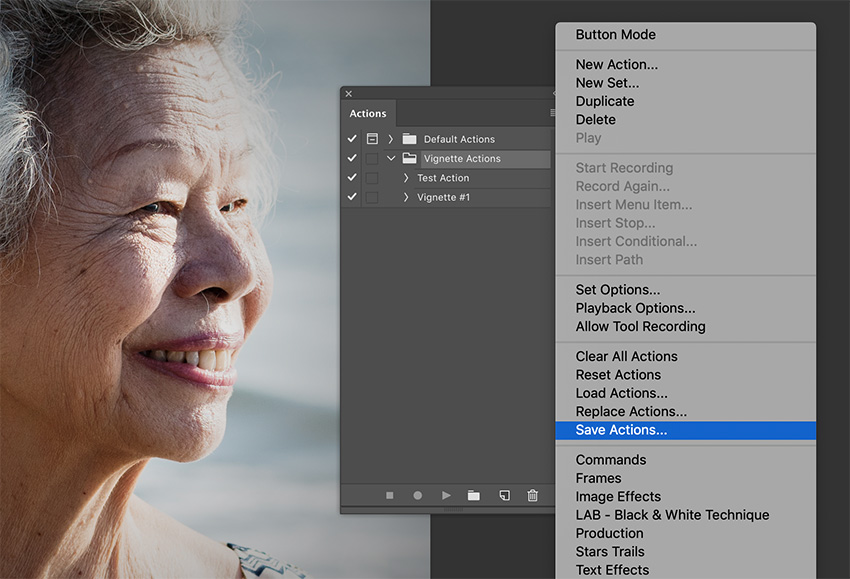Select Test Action row label

(x=443, y=178)
